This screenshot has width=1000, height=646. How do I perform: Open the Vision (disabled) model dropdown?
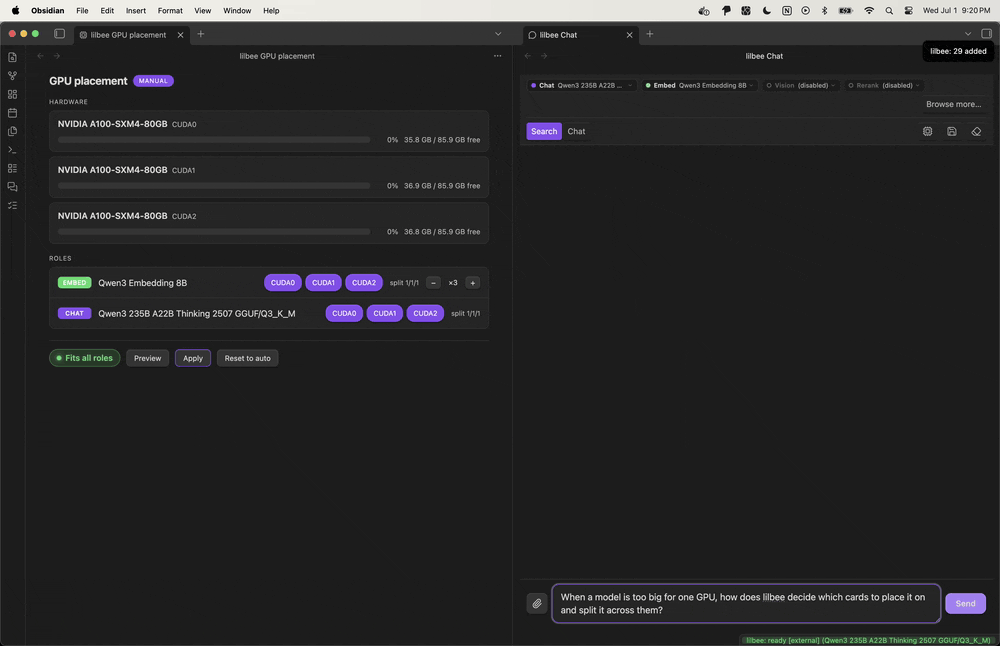pos(800,85)
